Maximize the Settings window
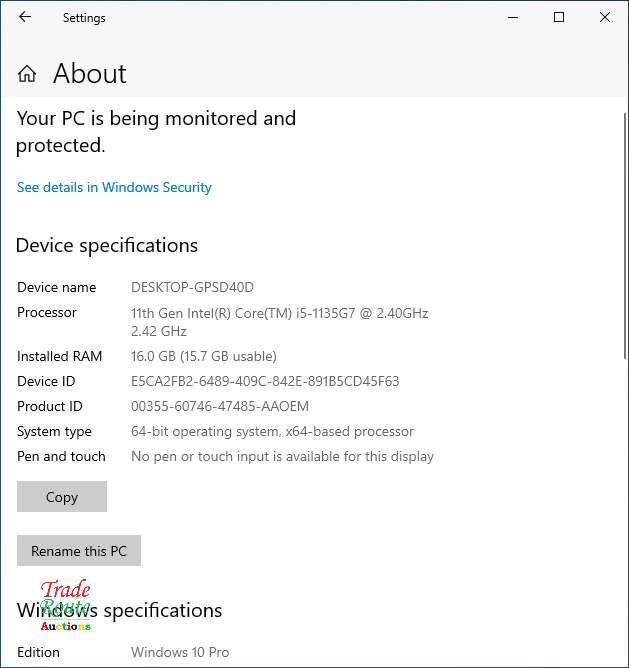The image size is (629, 668). [x=559, y=17]
